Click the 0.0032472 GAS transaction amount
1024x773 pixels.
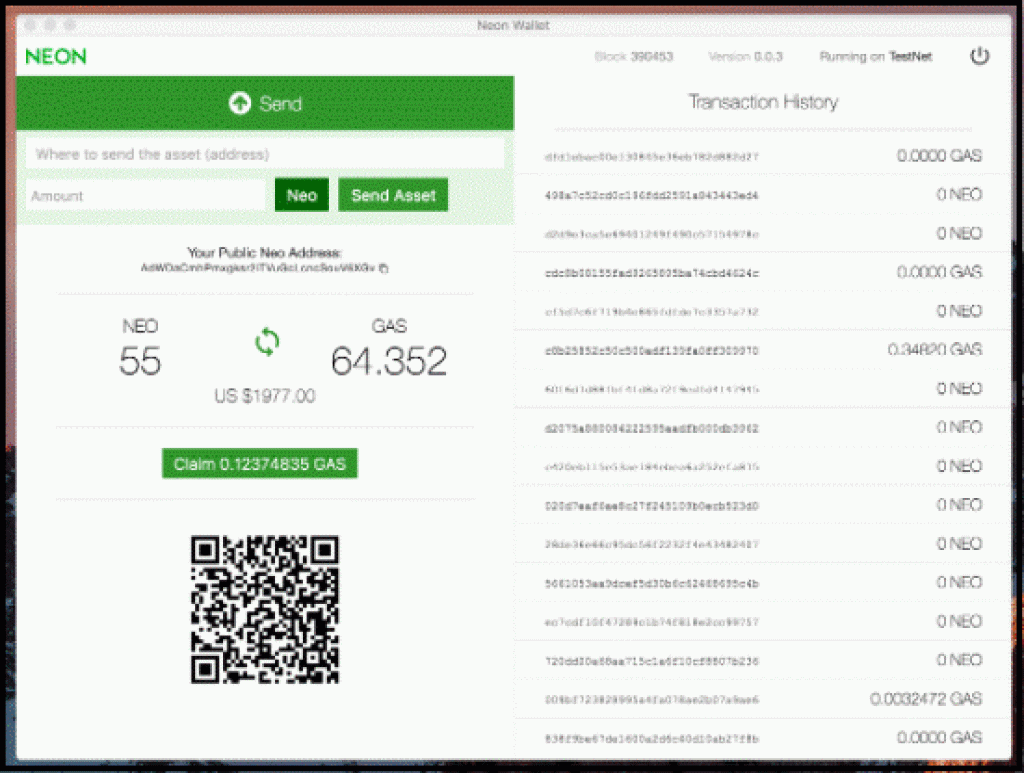click(x=926, y=699)
